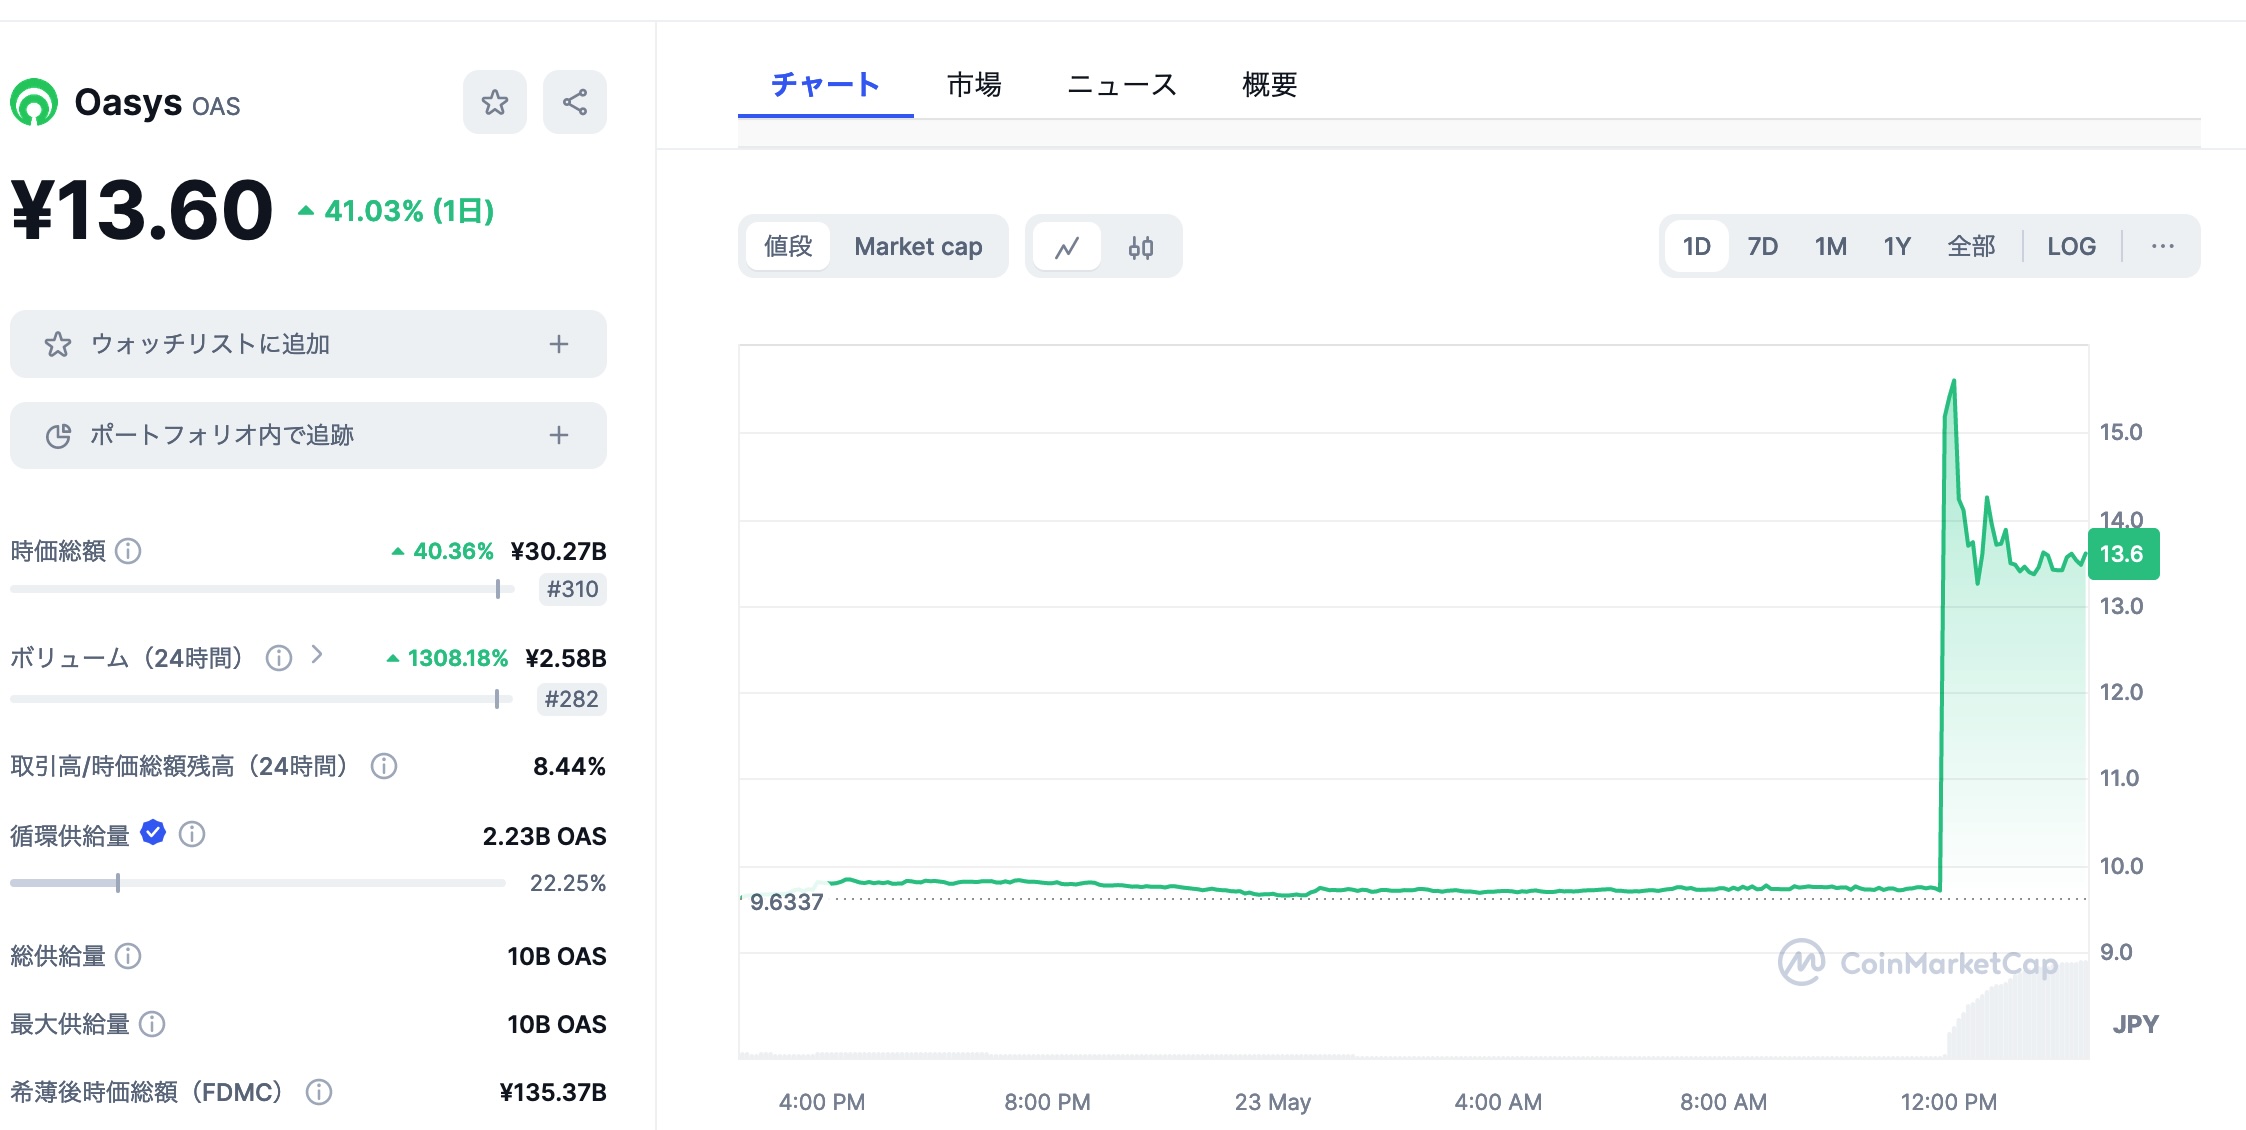Click info icon next to 最大供給量
Screen dimensions: 2246x1130
152,1024
